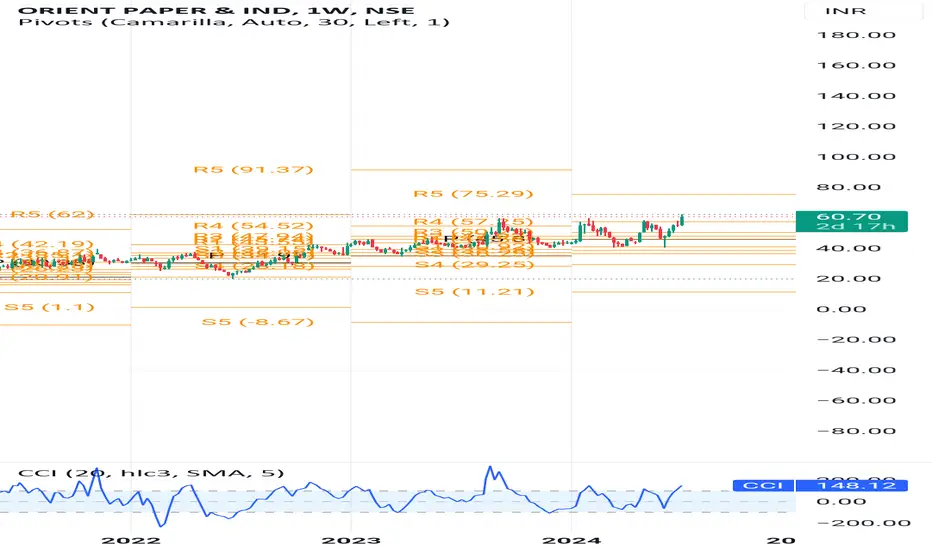Click the 2022 time axis label
The width and height of the screenshot is (932, 550).
[131, 540]
